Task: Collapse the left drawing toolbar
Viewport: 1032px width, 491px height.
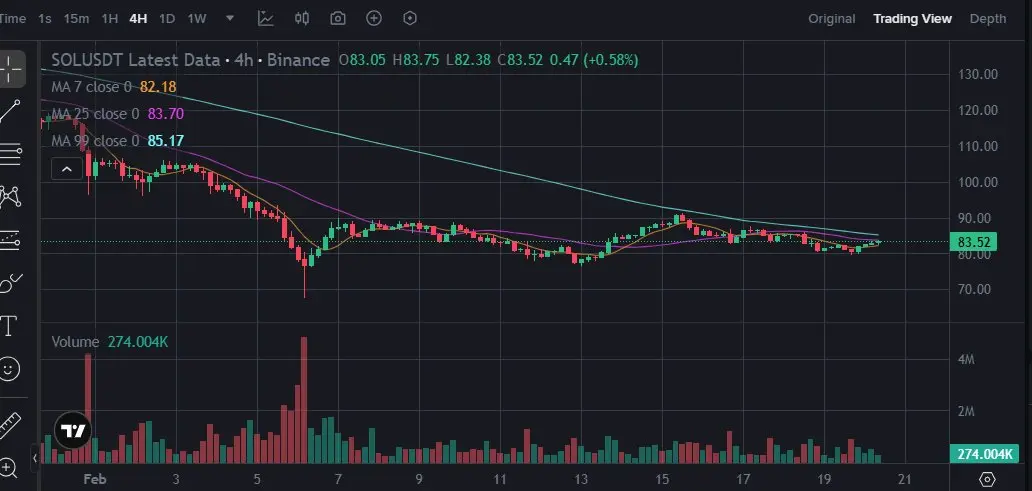Action: click(x=34, y=458)
